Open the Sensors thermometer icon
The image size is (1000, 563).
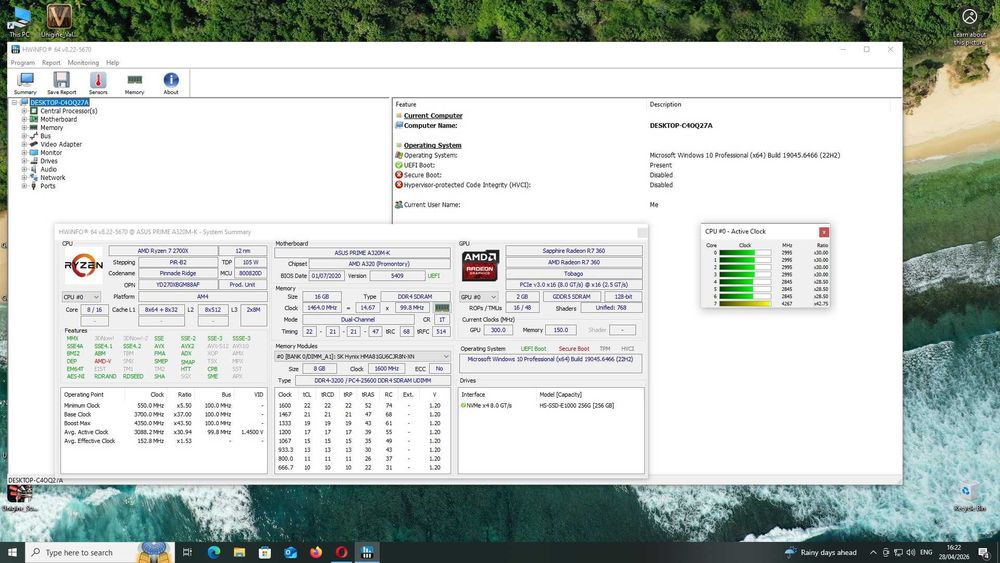click(98, 83)
